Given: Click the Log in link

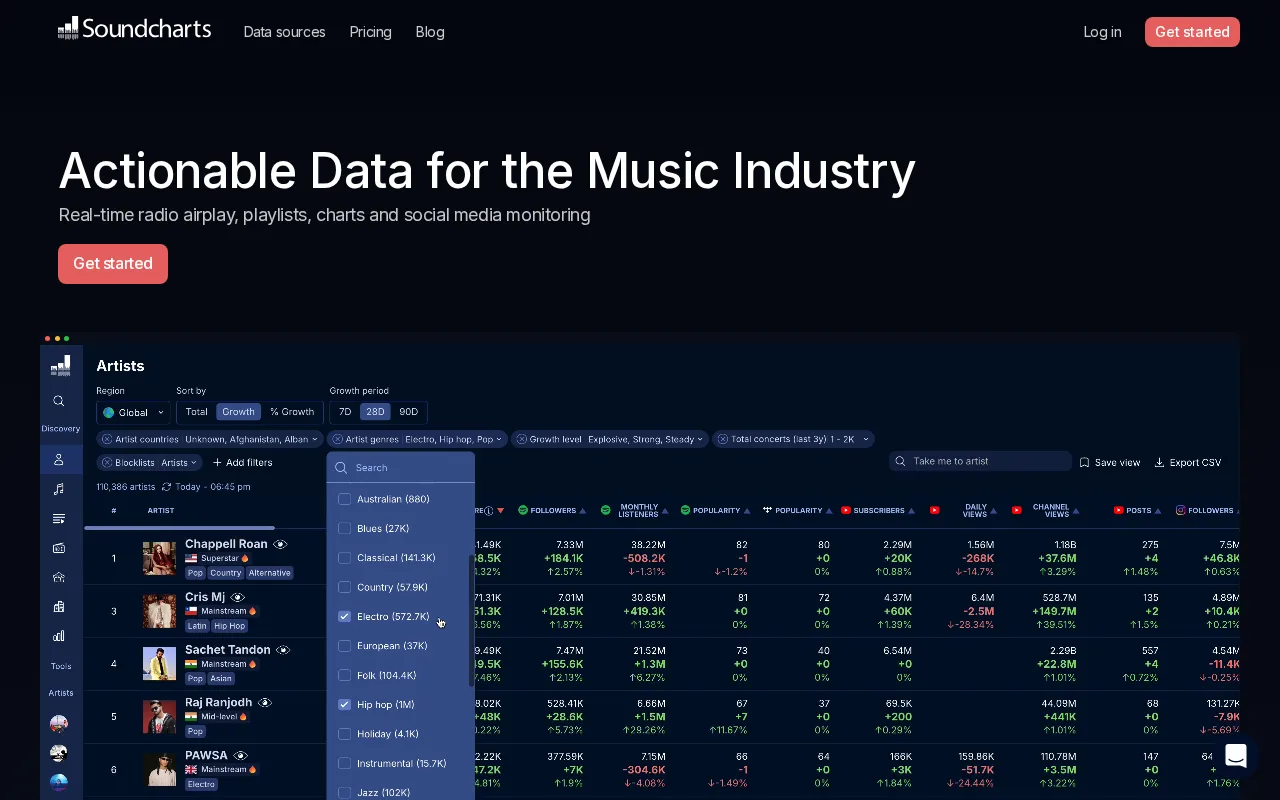Looking at the screenshot, I should tap(1102, 32).
